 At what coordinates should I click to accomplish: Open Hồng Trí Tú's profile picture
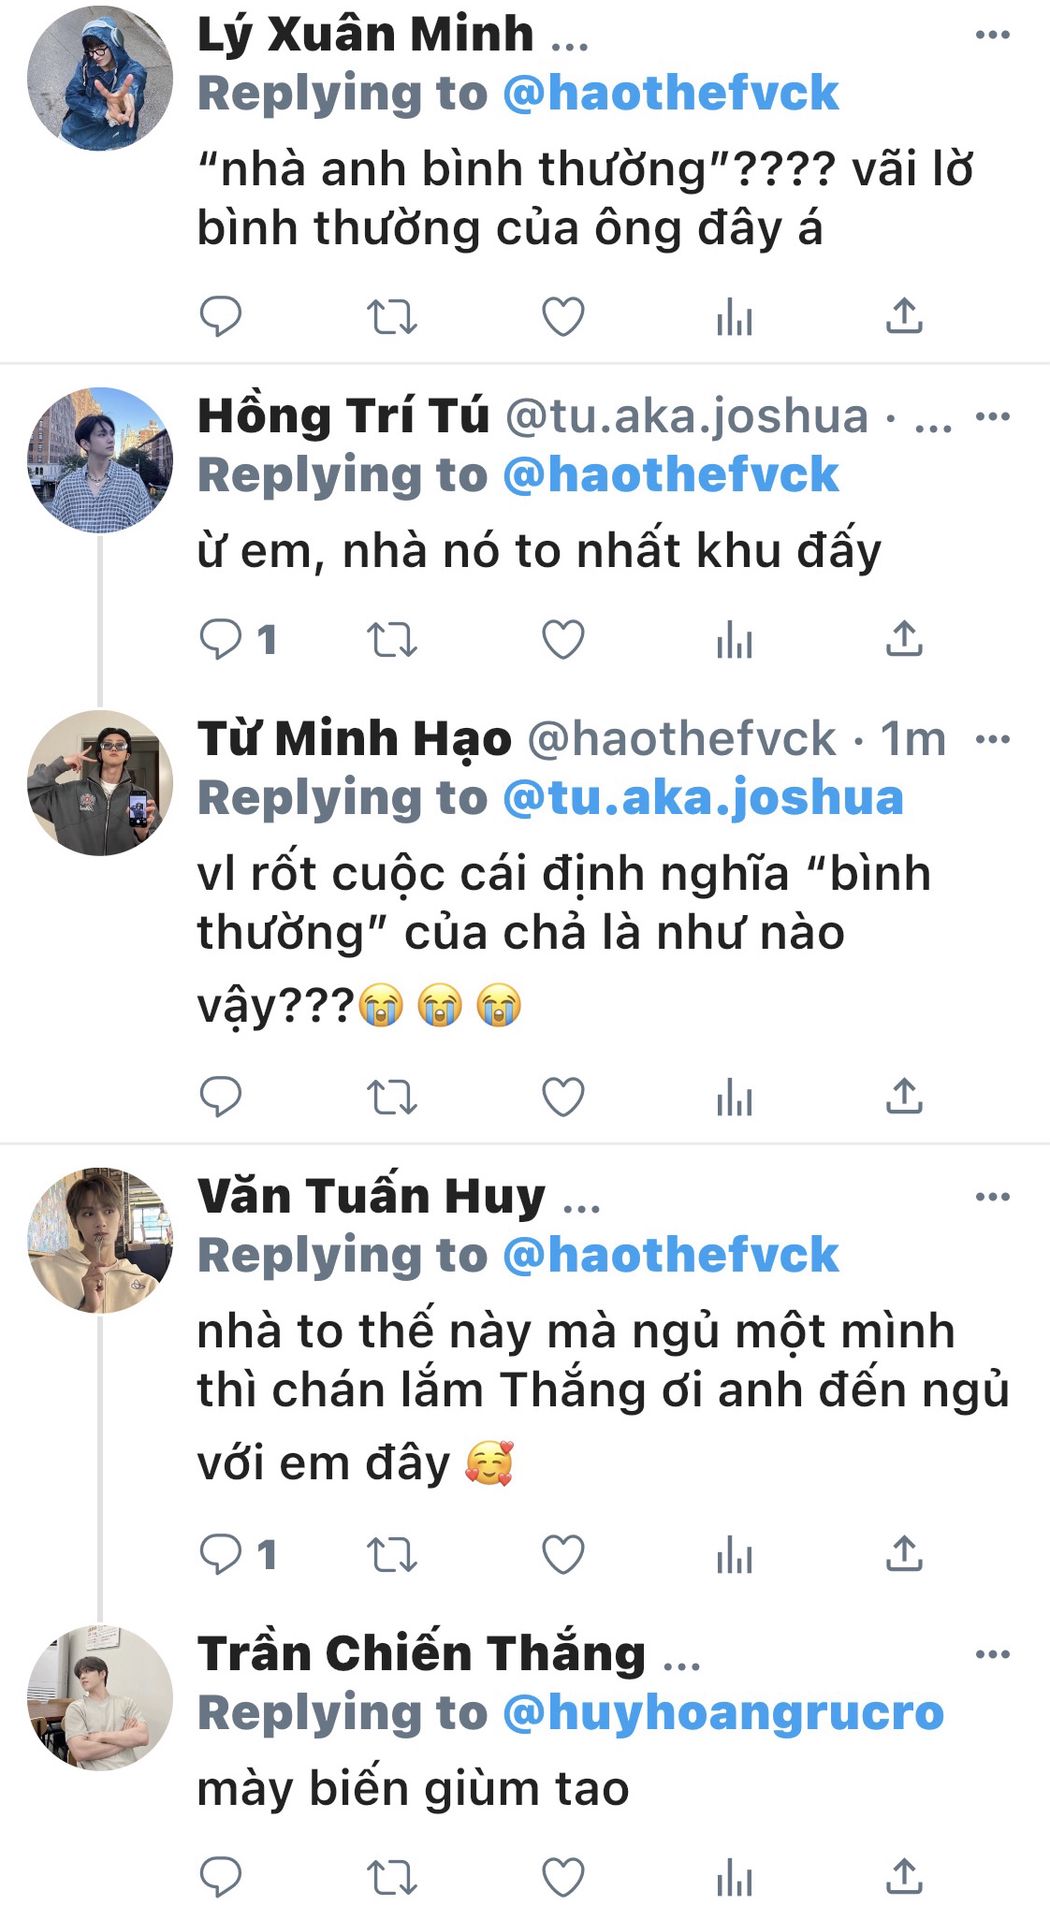click(100, 459)
